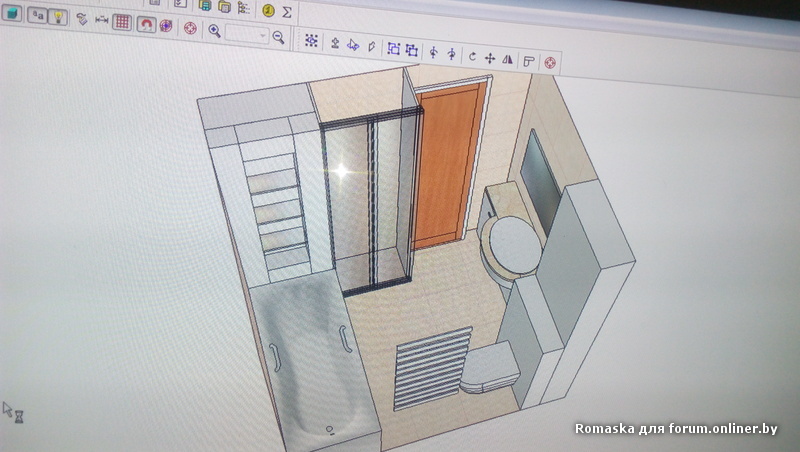Screen dimensions: 800x452
Task: Select the dimension measurement tool
Action: [102, 20]
